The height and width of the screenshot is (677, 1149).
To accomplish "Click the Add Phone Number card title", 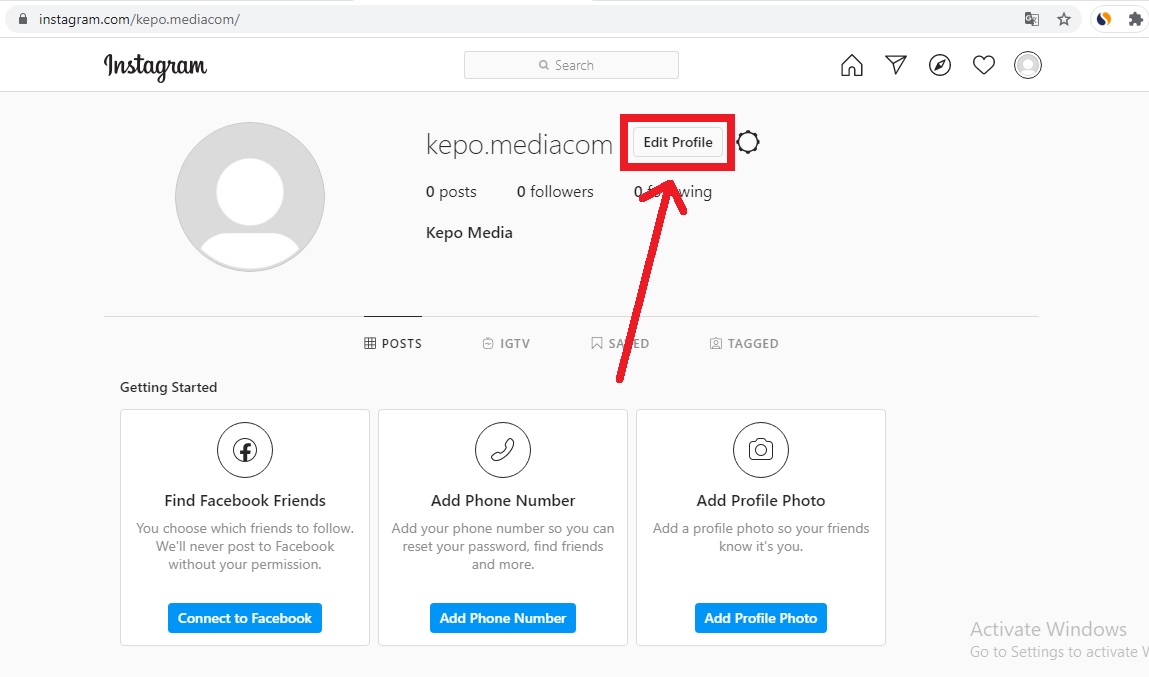I will 503,500.
